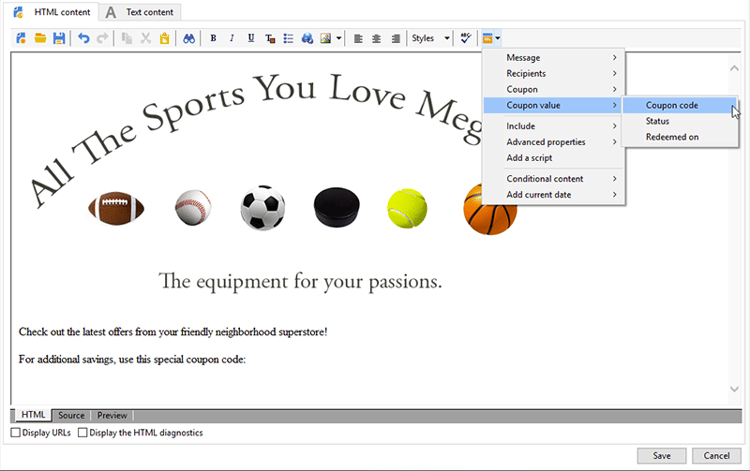Click the Undo arrow icon
750x471 pixels.
coord(84,38)
